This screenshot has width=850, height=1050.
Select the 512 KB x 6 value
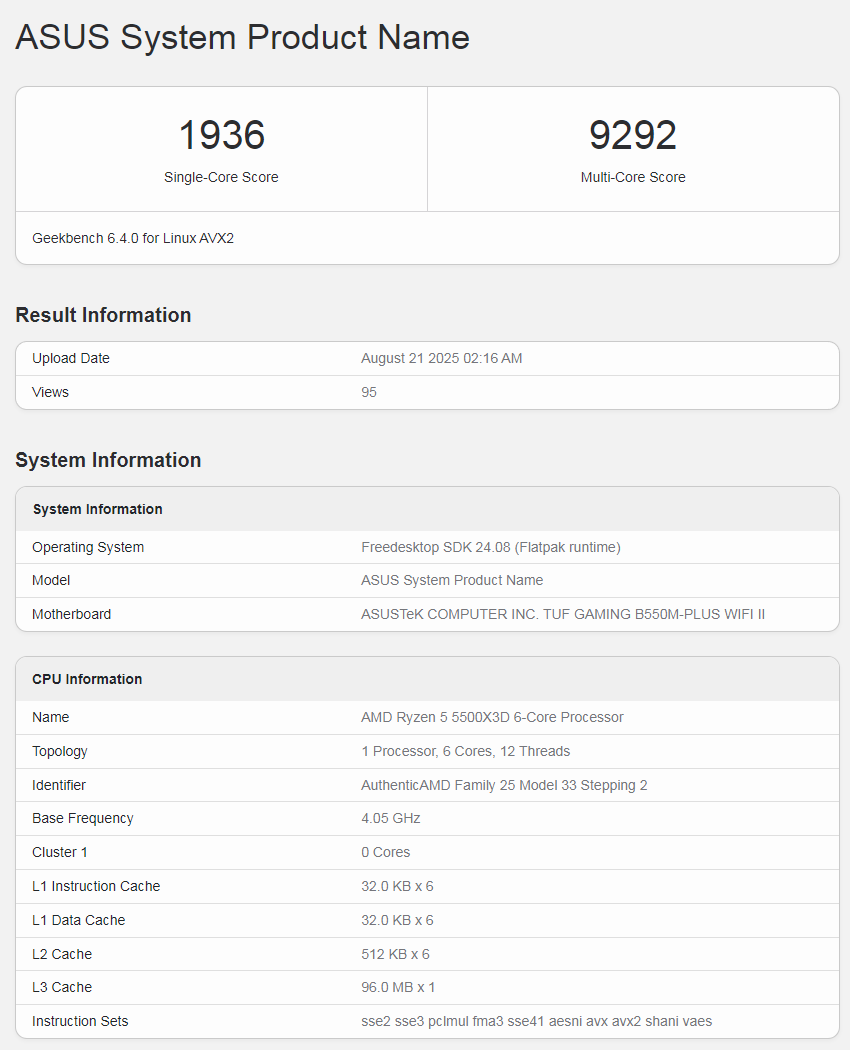coord(395,954)
